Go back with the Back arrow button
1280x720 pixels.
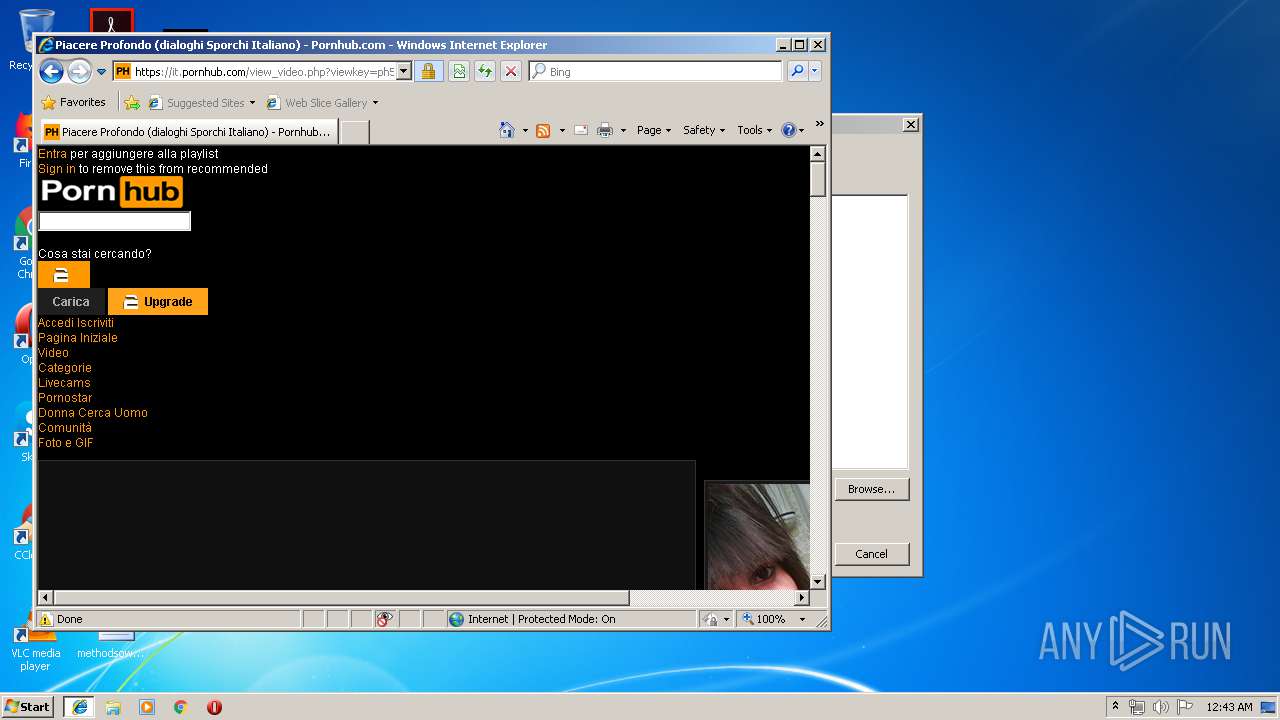tap(52, 71)
